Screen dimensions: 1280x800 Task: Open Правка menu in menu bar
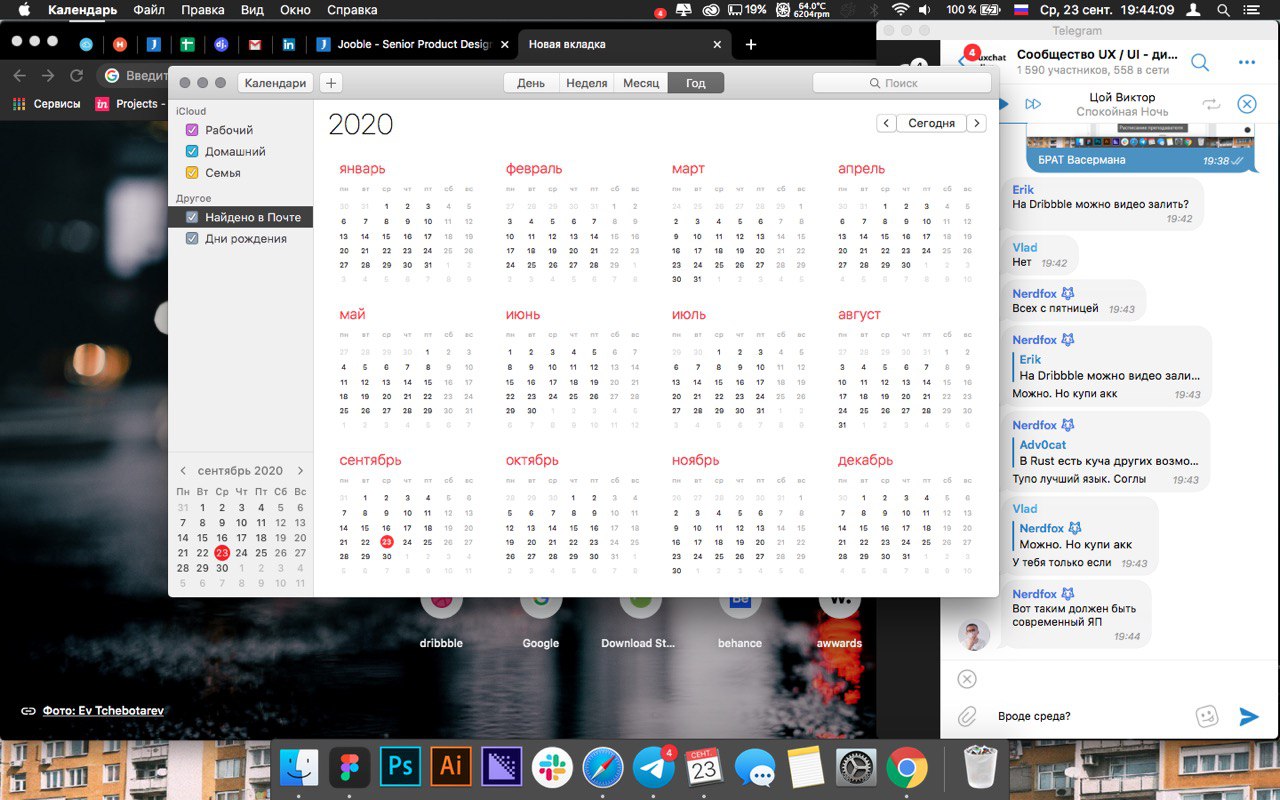point(203,10)
